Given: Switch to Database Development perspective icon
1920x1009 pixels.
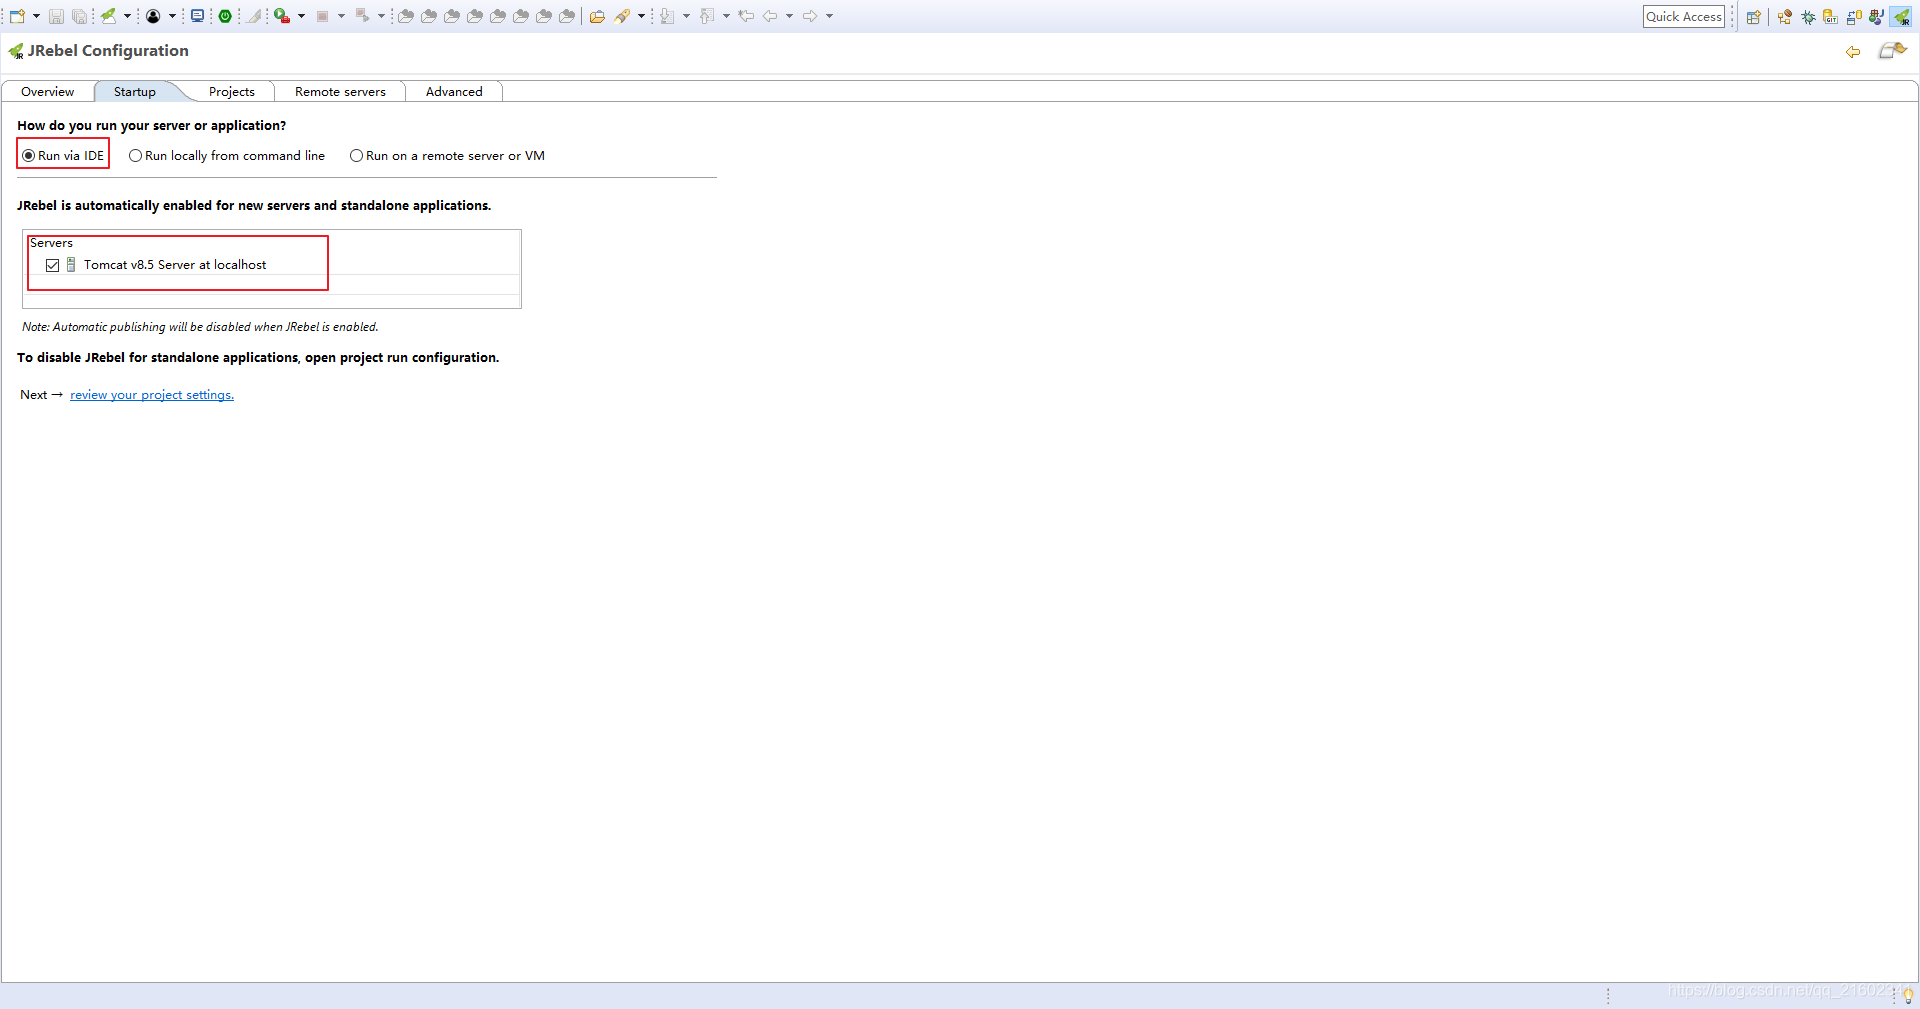Looking at the screenshot, I should (1854, 17).
